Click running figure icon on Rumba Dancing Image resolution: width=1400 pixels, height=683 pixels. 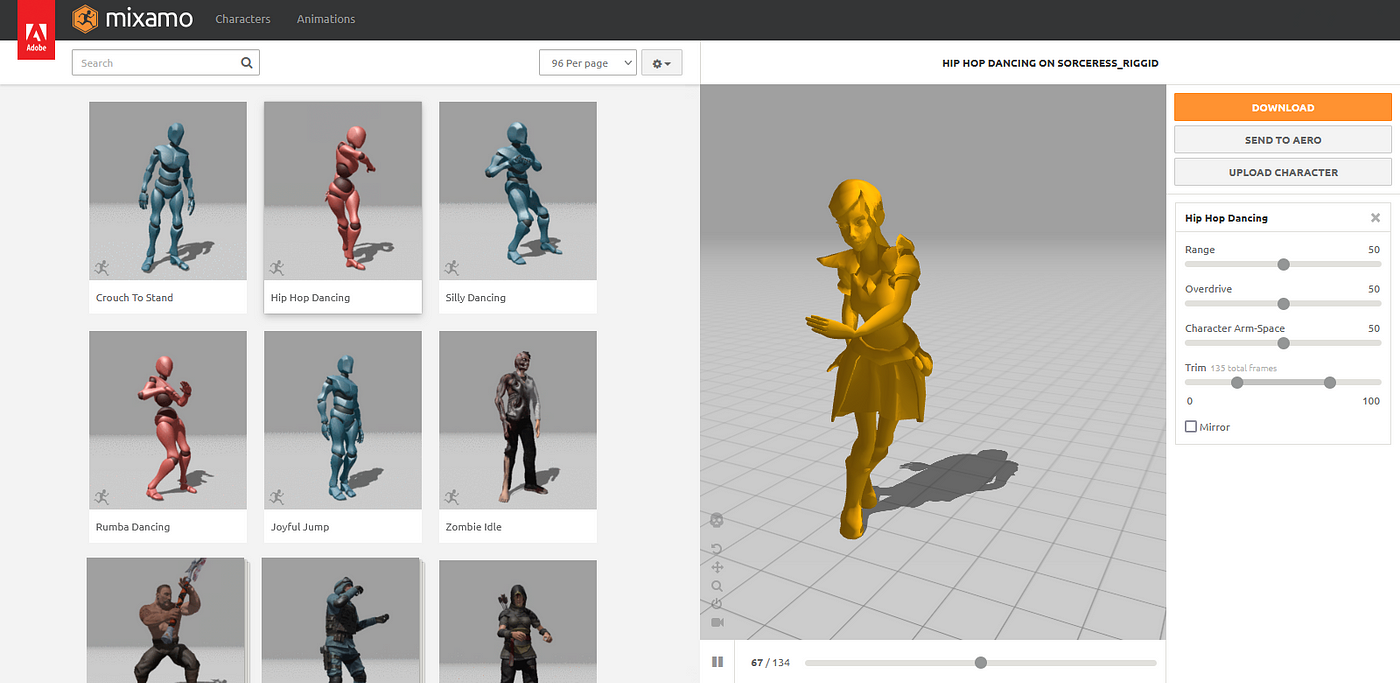[x=102, y=497]
